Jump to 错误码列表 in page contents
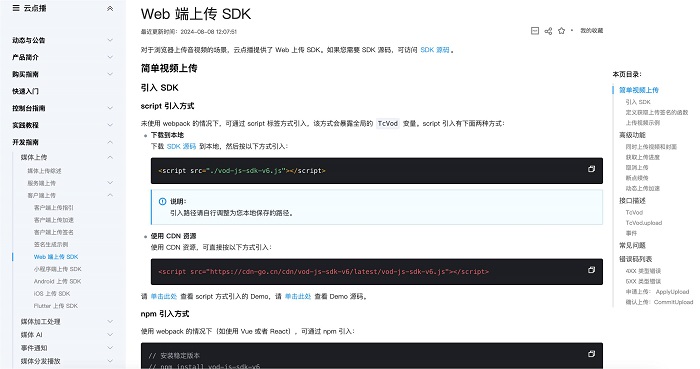 [636, 259]
